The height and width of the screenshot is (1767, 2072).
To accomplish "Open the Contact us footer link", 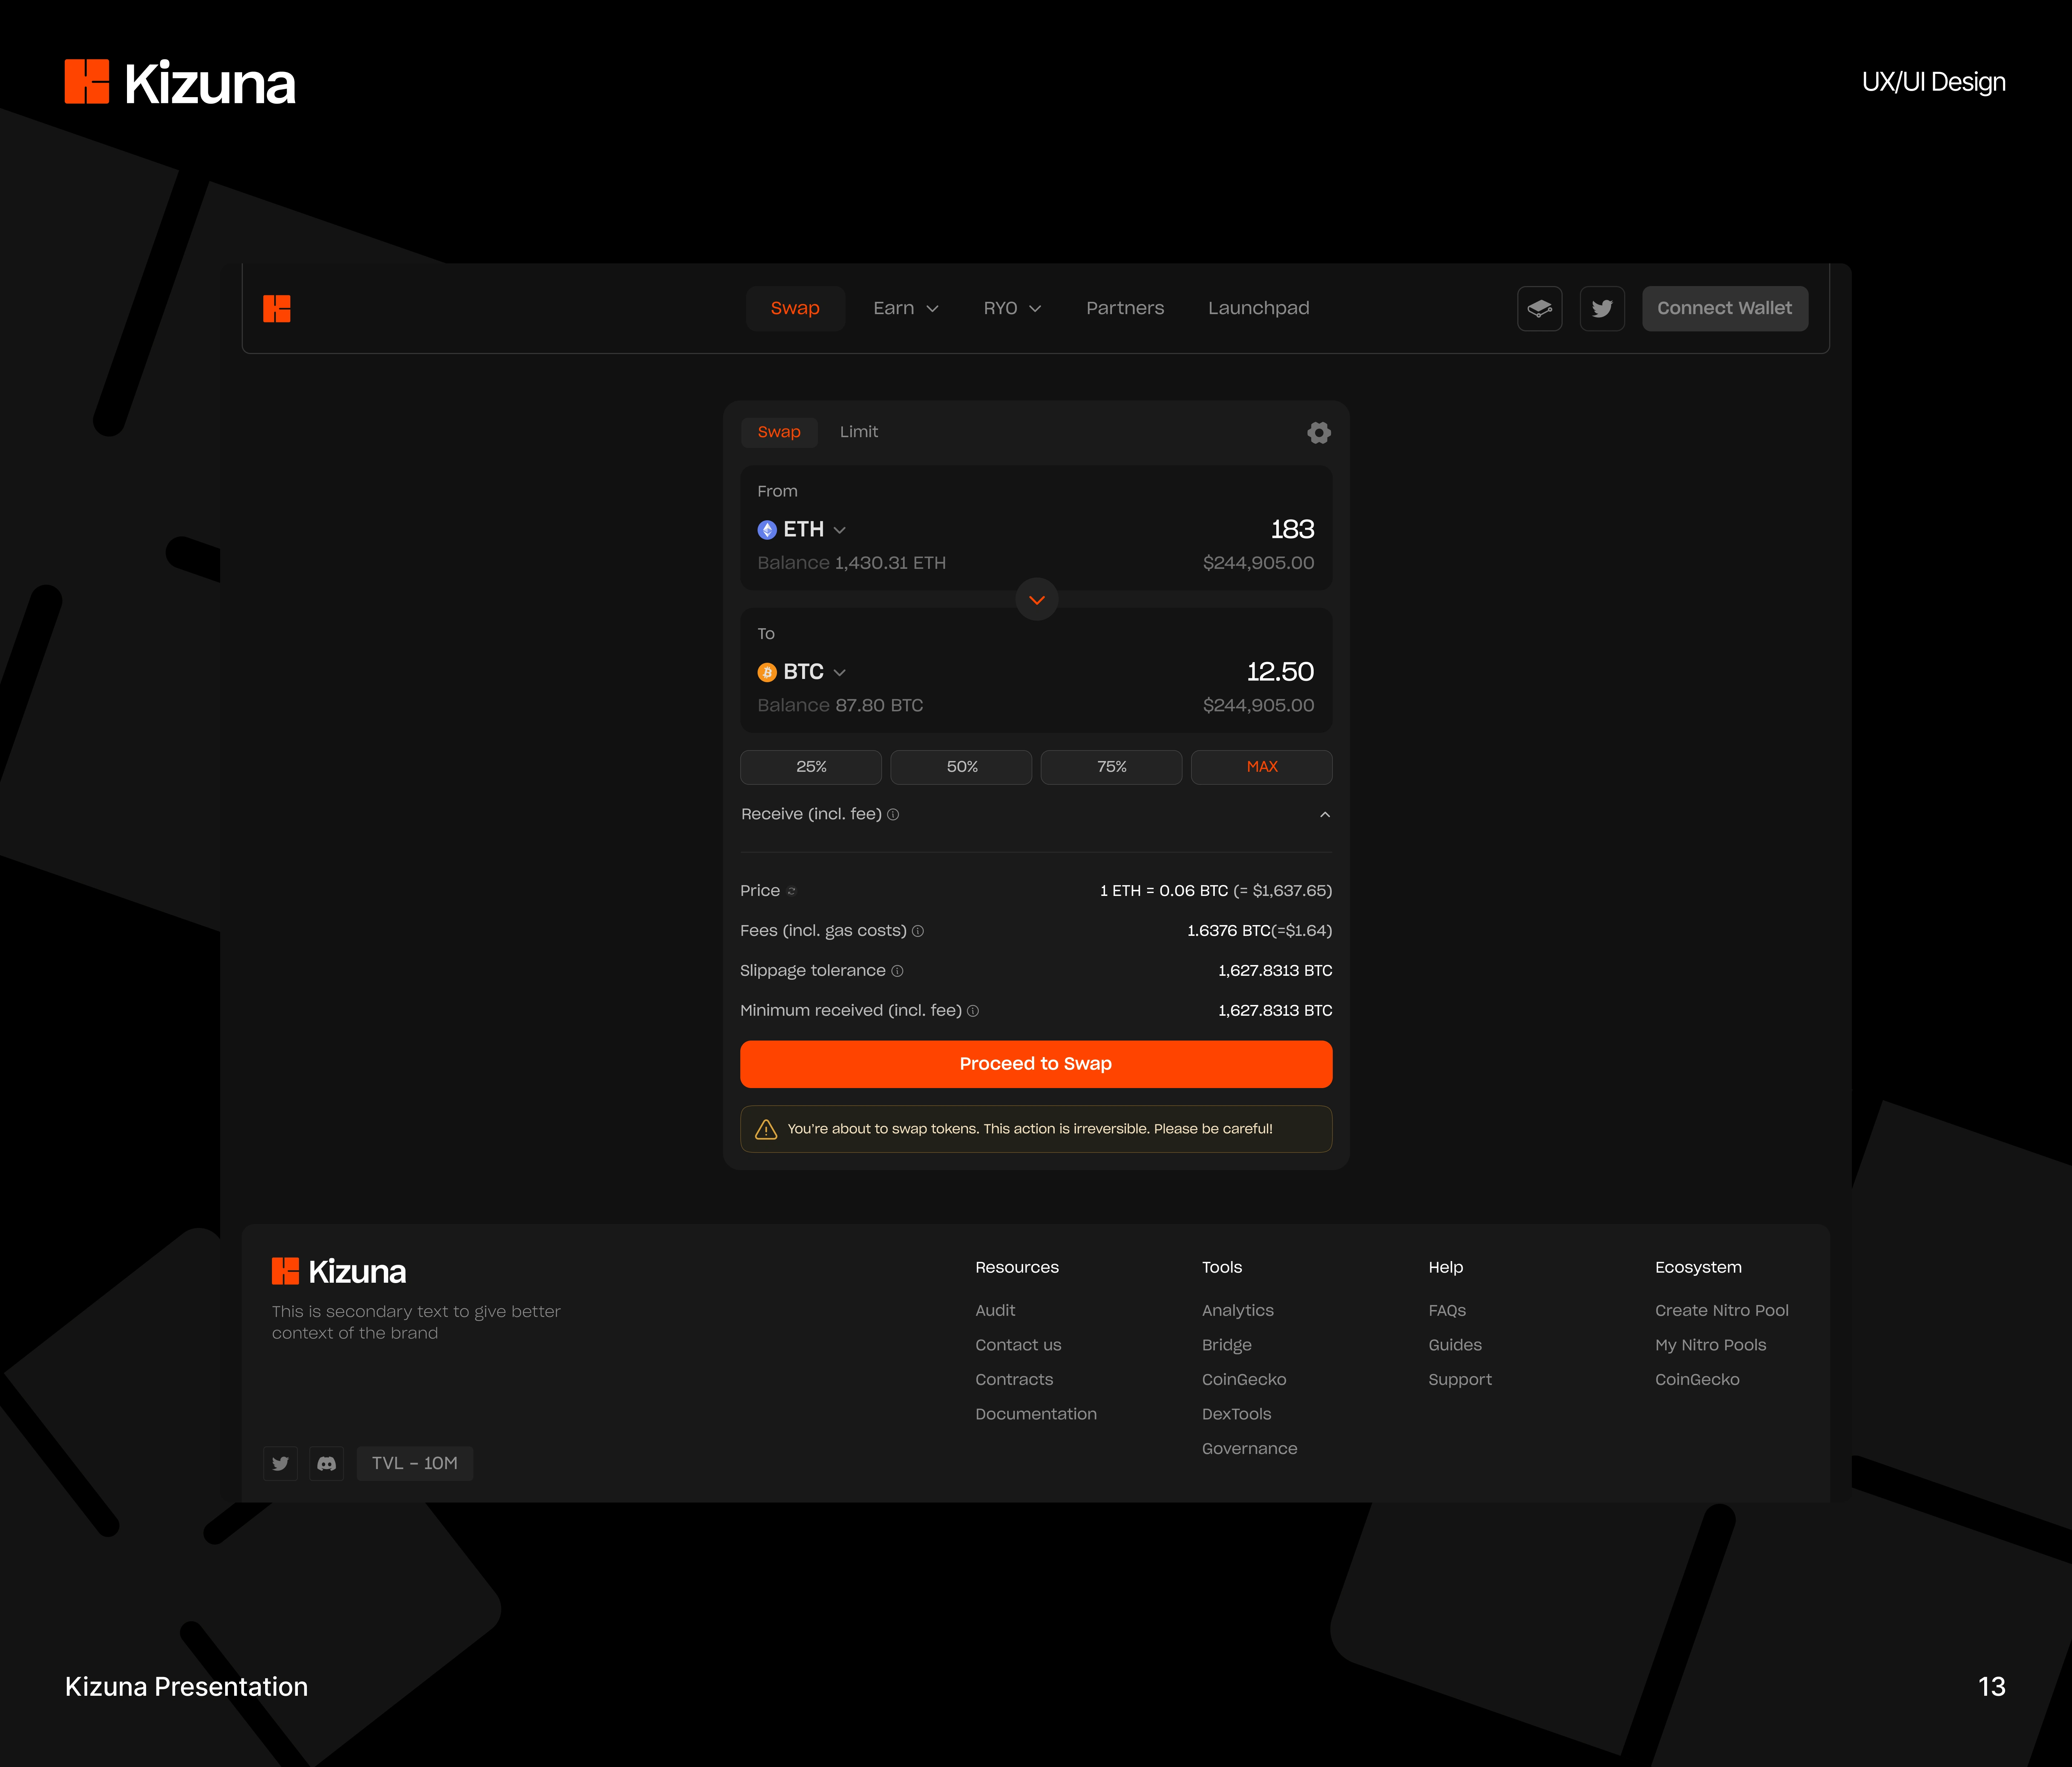I will click(x=1018, y=1345).
